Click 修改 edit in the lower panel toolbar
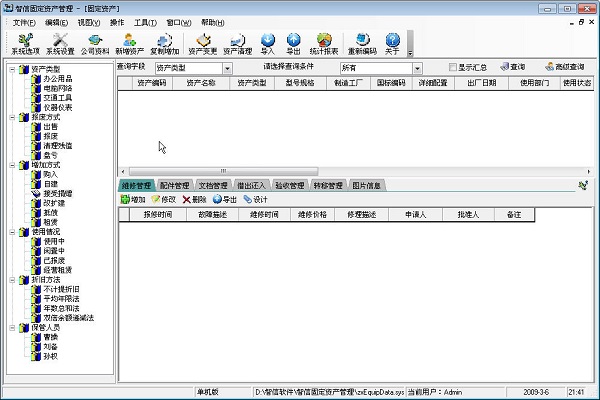This screenshot has width=600, height=400. [x=164, y=199]
